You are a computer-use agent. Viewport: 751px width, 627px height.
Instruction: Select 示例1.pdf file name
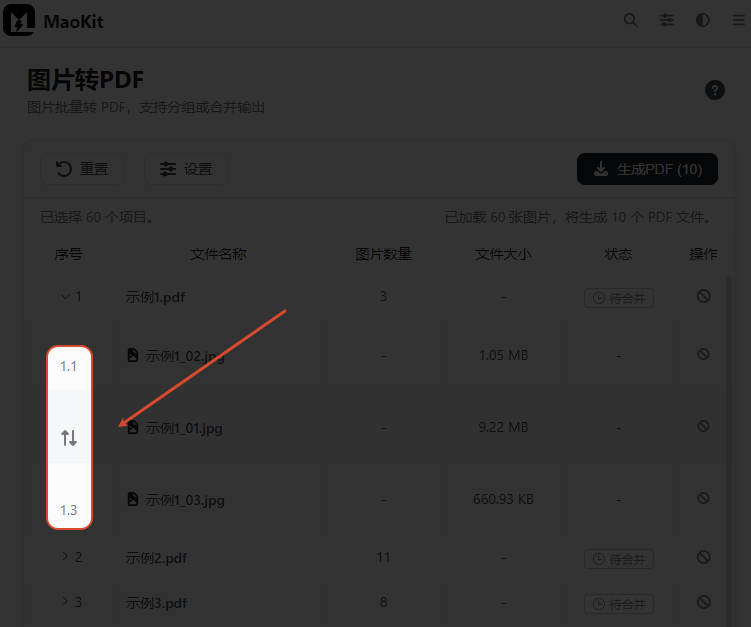(x=155, y=297)
